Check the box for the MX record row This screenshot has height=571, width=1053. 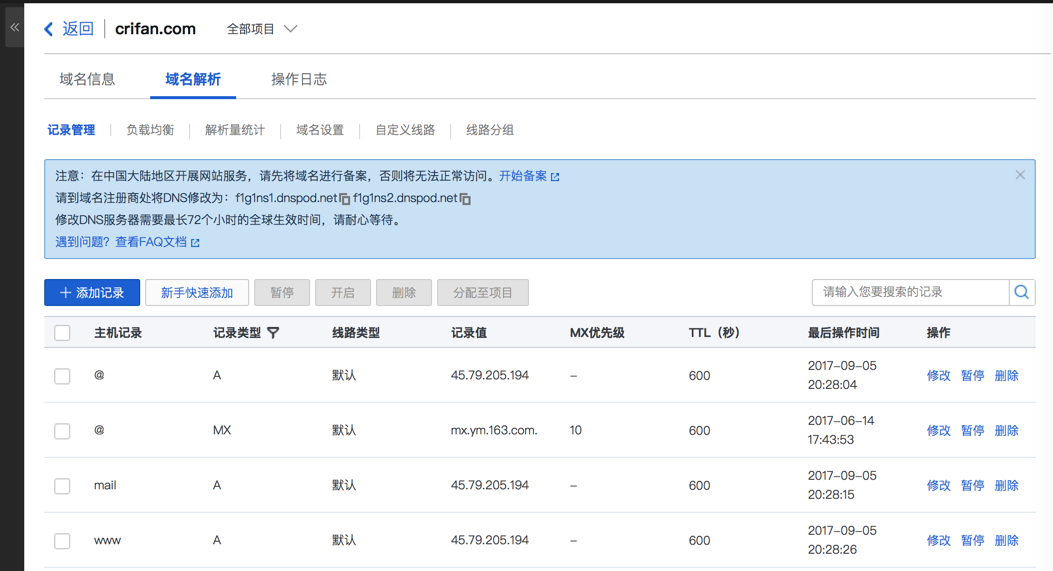click(x=62, y=431)
